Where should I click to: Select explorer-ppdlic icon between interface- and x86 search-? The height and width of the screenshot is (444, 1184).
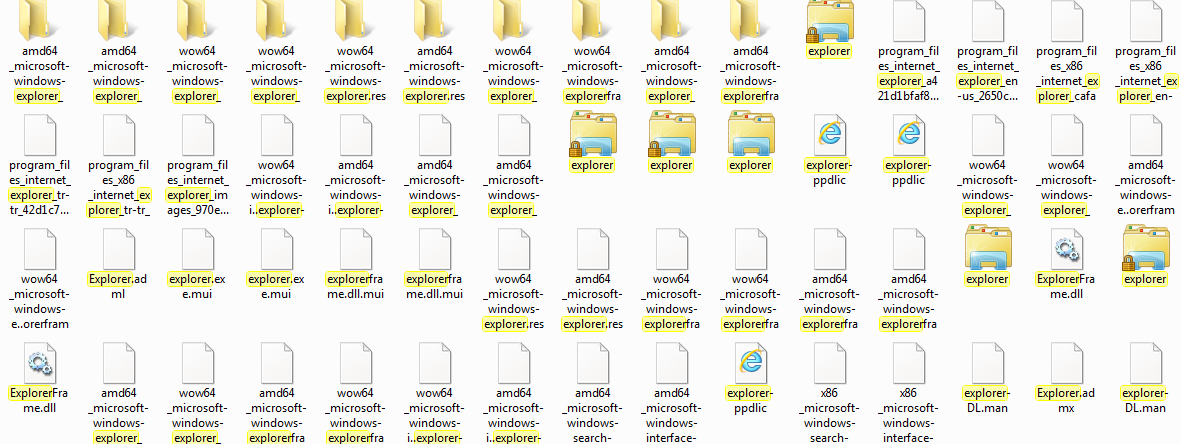[750, 362]
